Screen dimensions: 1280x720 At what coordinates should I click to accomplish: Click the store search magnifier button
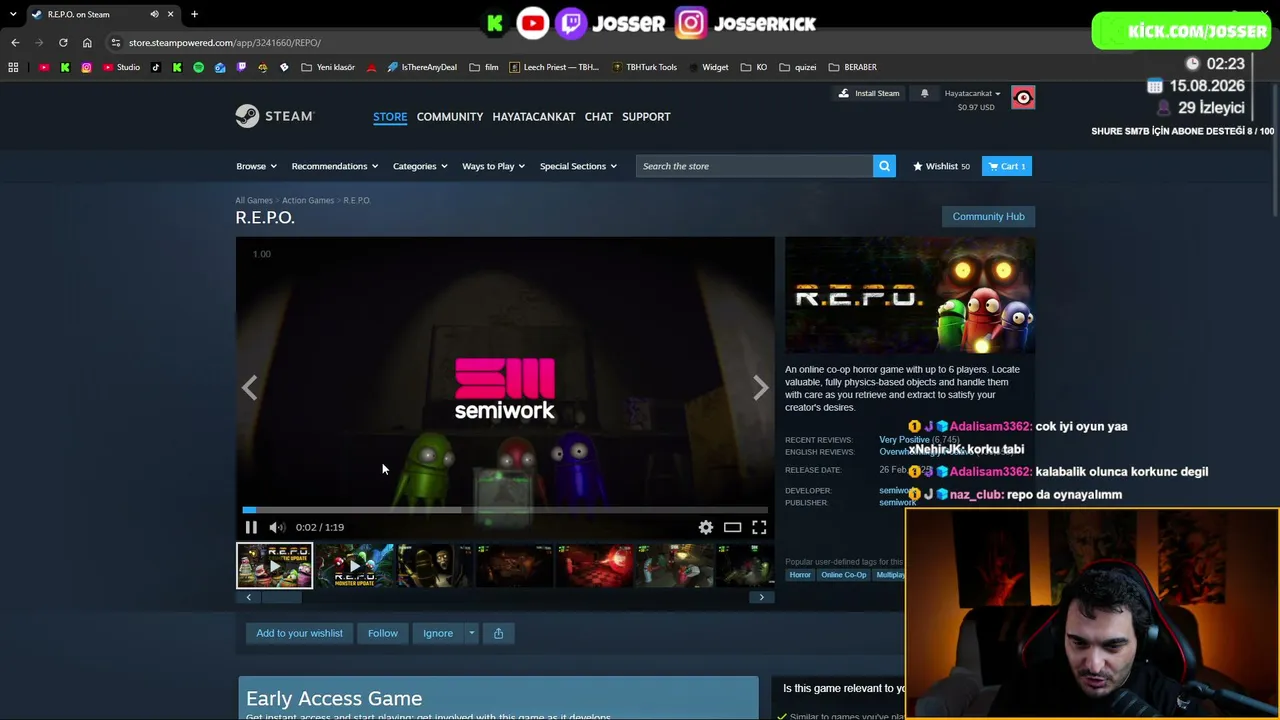point(884,166)
